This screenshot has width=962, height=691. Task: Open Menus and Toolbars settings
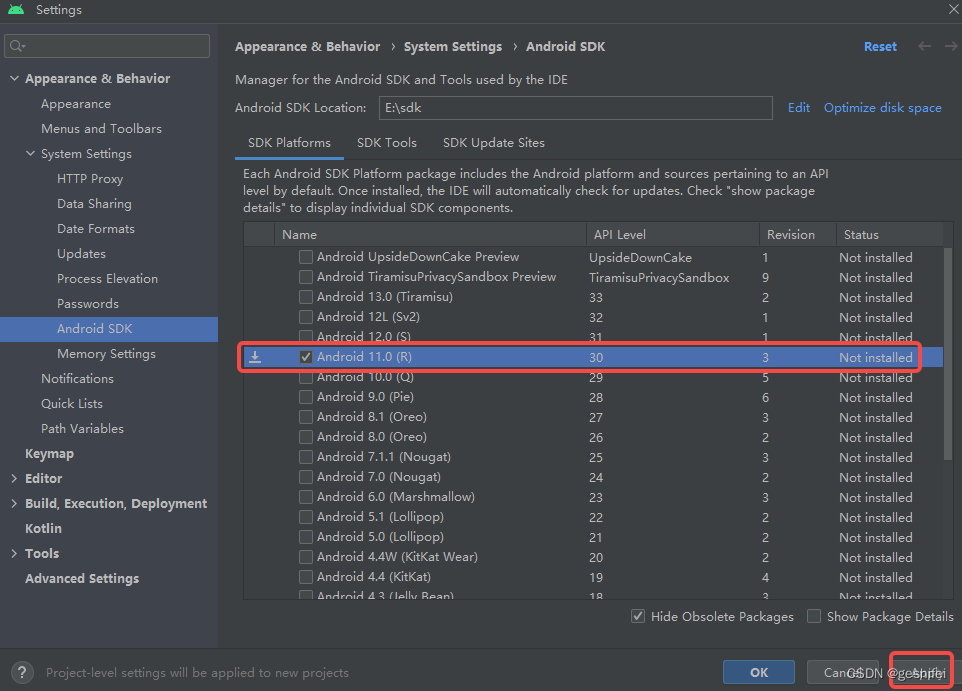[x=101, y=129]
